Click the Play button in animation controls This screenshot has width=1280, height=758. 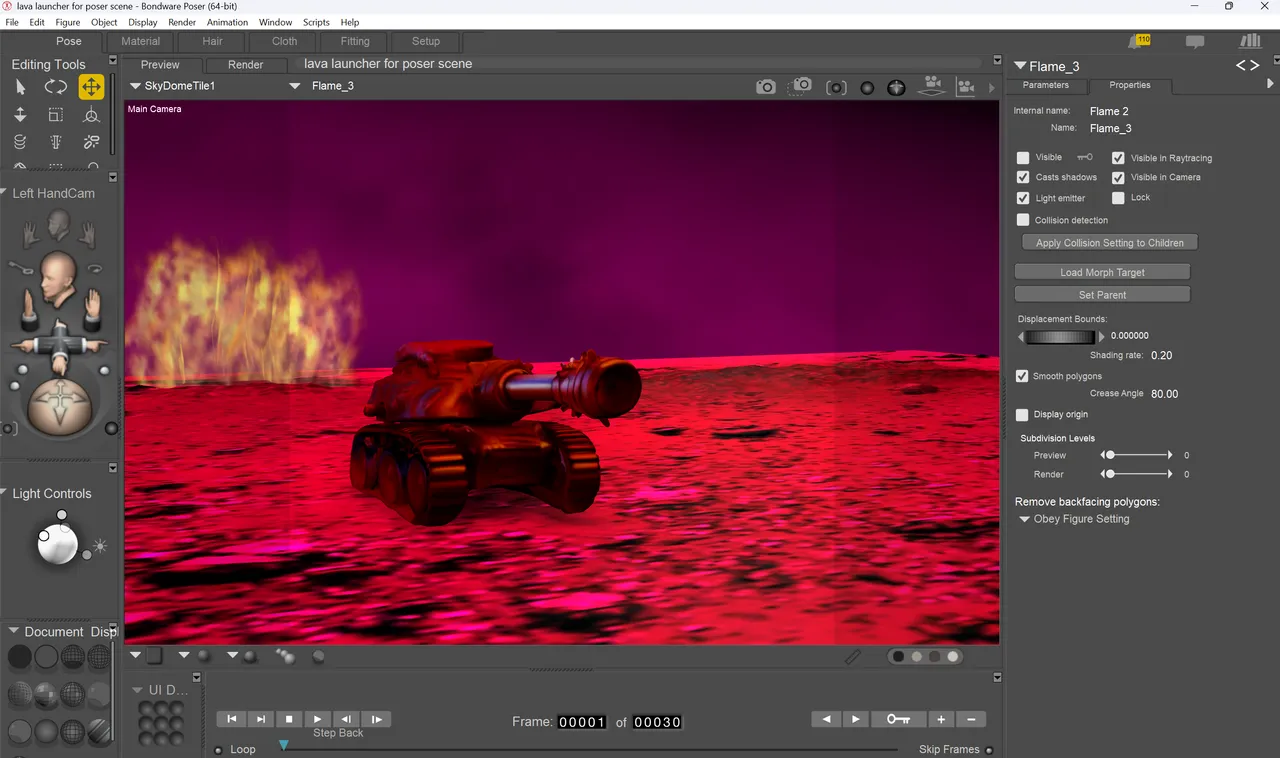point(318,718)
